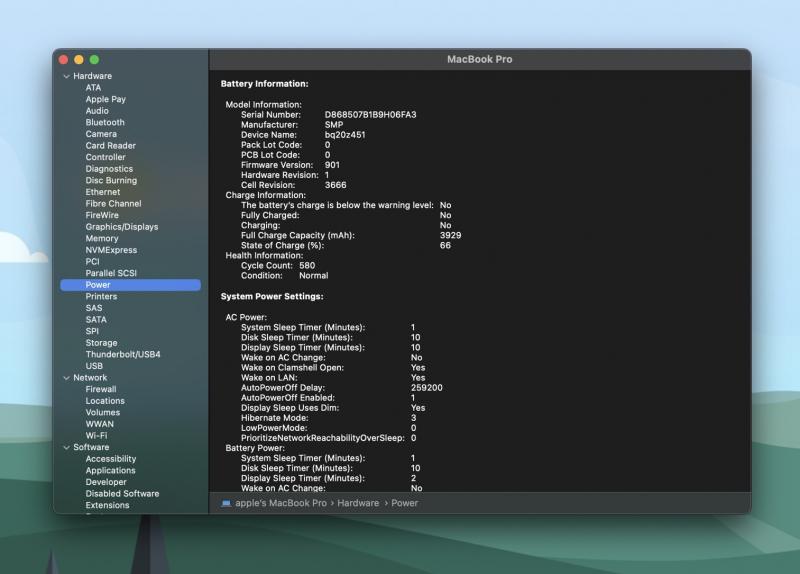
Task: Select the highlighted Power entry
Action: click(131, 285)
